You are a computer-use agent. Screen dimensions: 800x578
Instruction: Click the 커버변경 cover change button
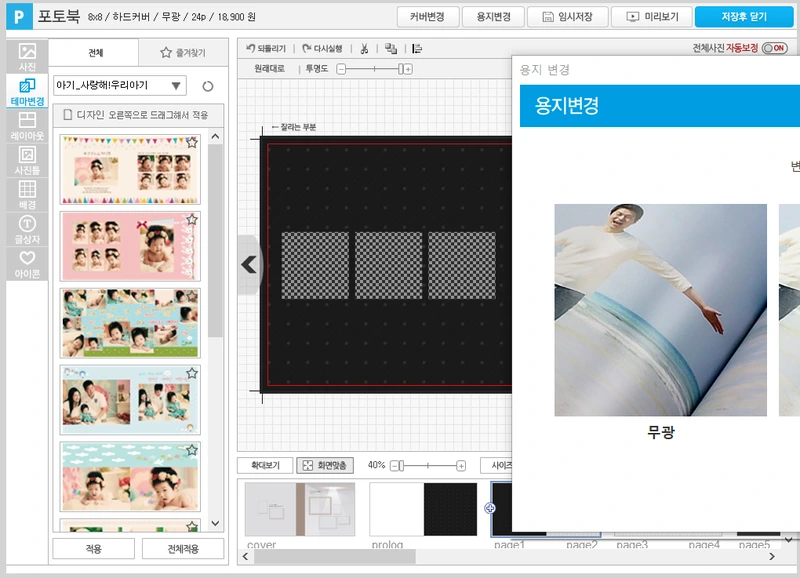pos(428,17)
